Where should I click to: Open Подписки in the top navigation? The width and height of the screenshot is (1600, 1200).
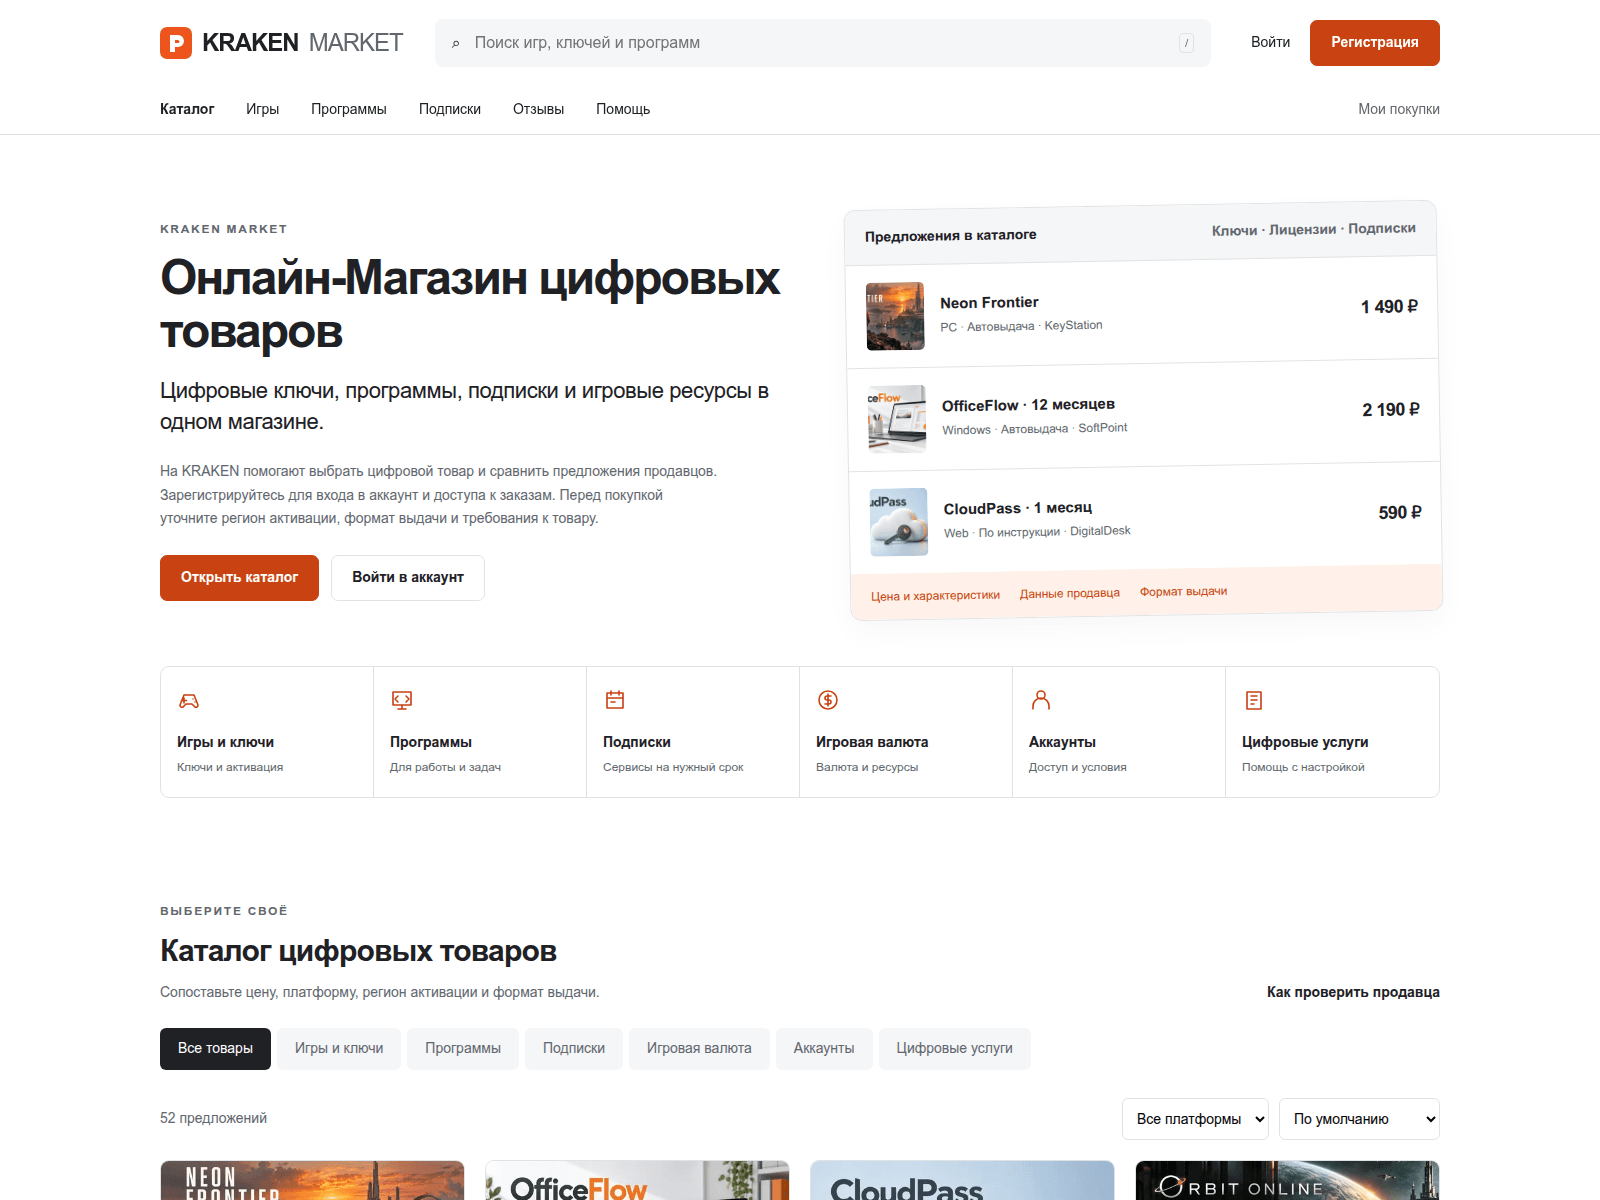(450, 109)
